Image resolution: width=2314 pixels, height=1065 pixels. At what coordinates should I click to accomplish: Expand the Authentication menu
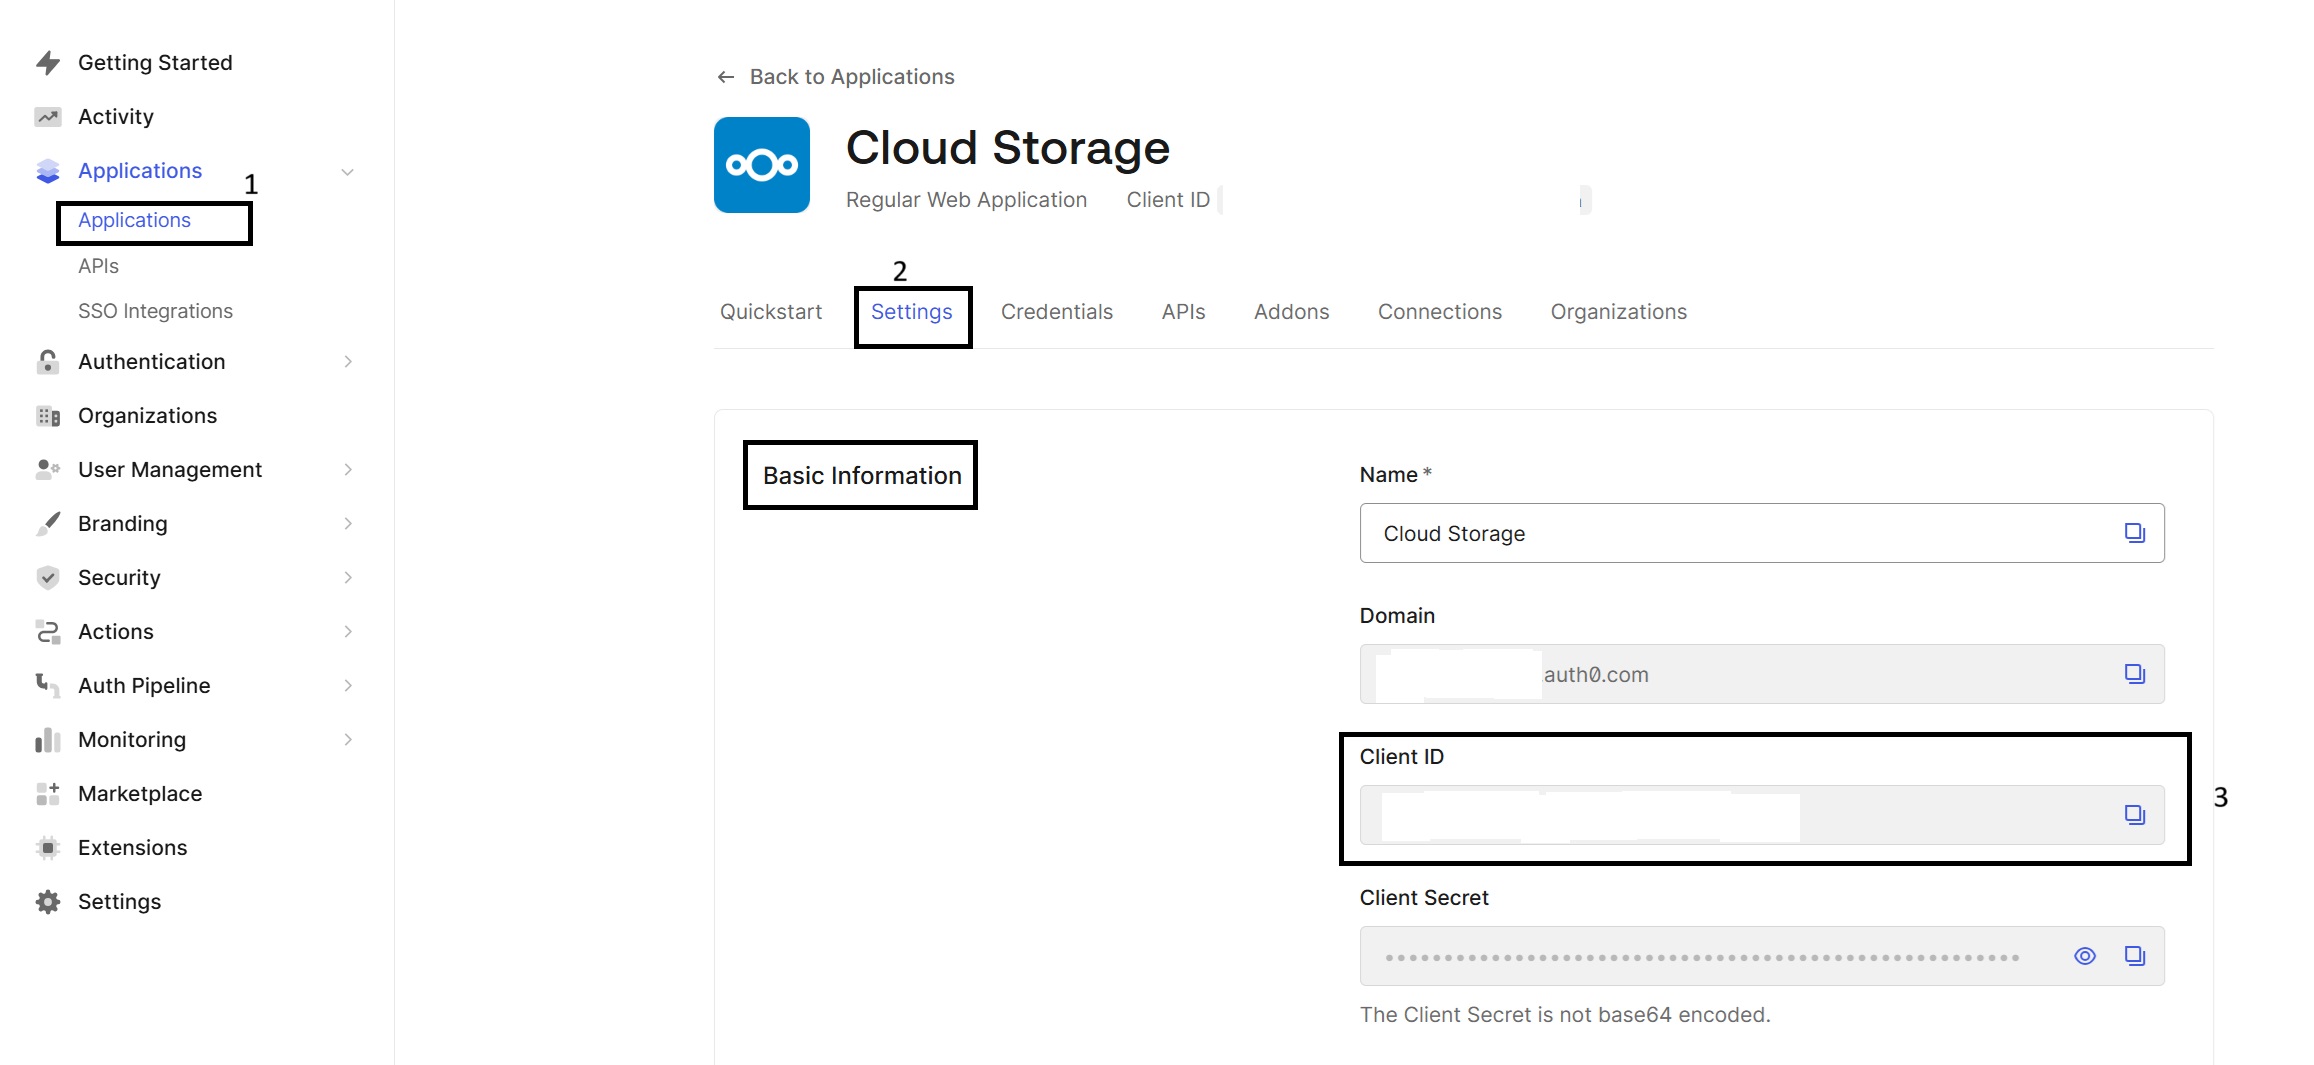[347, 362]
